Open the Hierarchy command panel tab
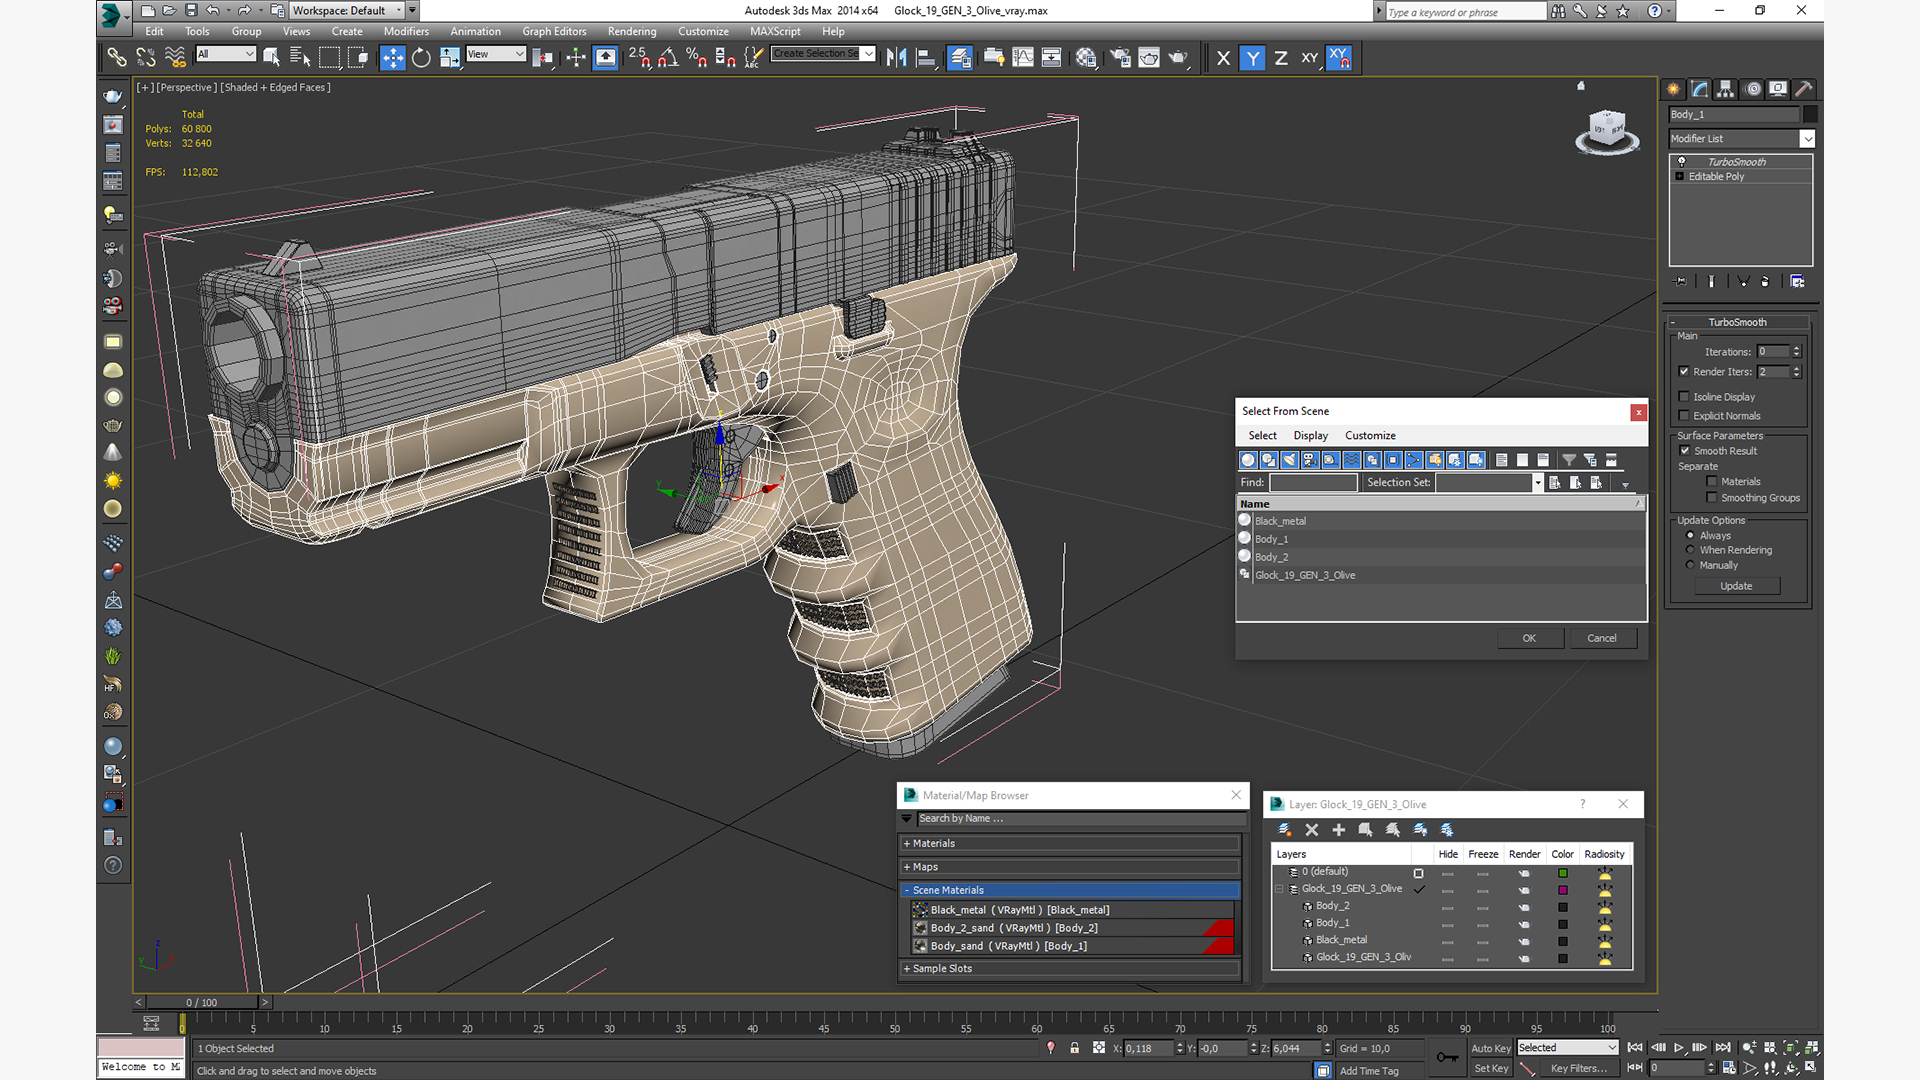The height and width of the screenshot is (1080, 1920). click(1726, 89)
